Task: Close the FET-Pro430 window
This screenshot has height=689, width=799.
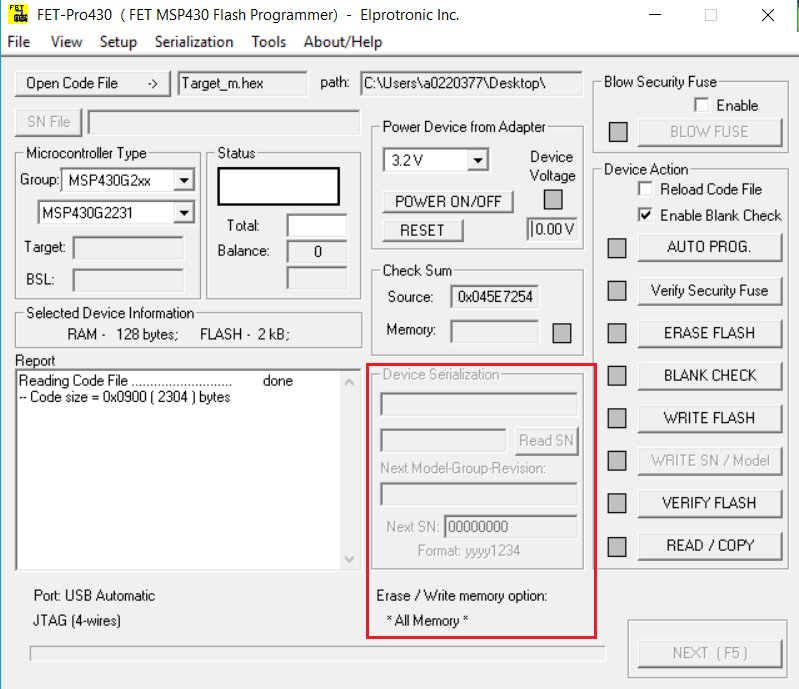Action: click(768, 15)
